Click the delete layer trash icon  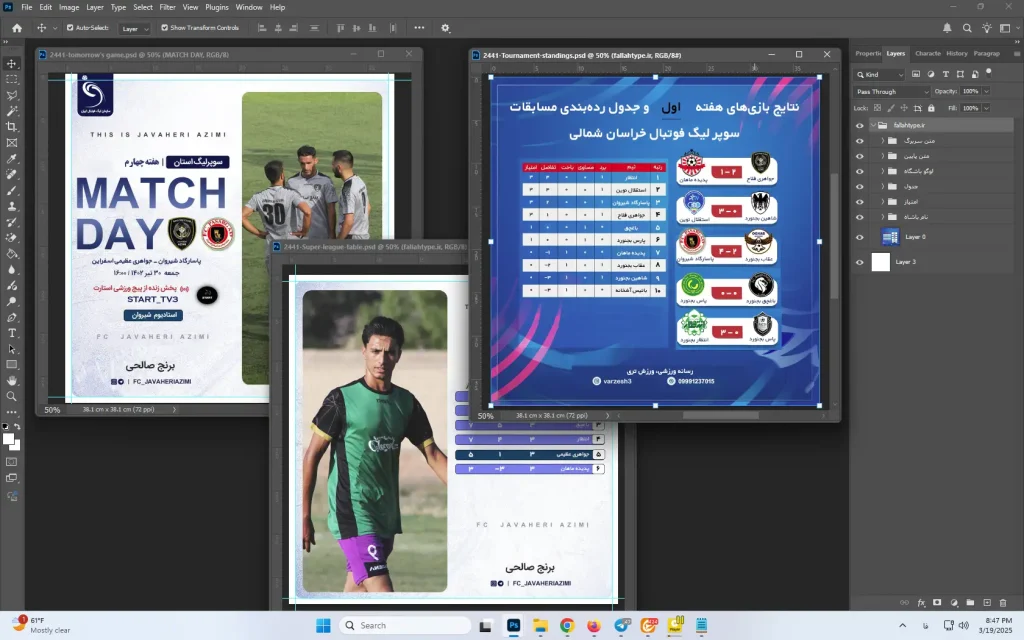click(1003, 603)
